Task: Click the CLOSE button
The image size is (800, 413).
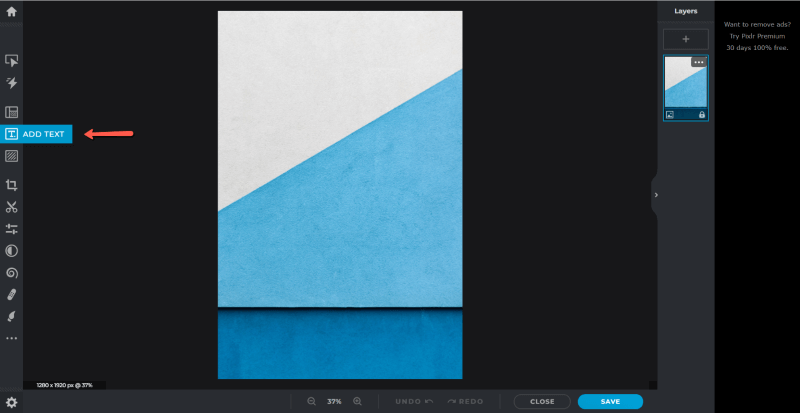Action: tap(542, 402)
